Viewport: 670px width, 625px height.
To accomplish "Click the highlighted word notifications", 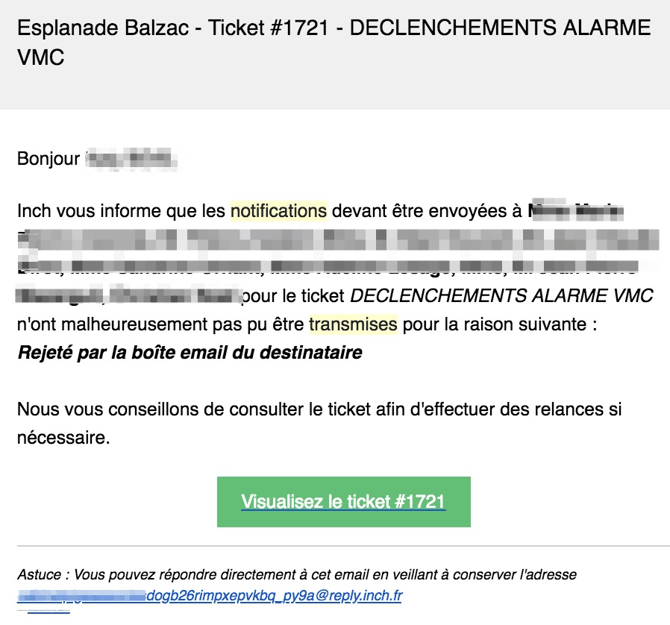I will point(279,211).
